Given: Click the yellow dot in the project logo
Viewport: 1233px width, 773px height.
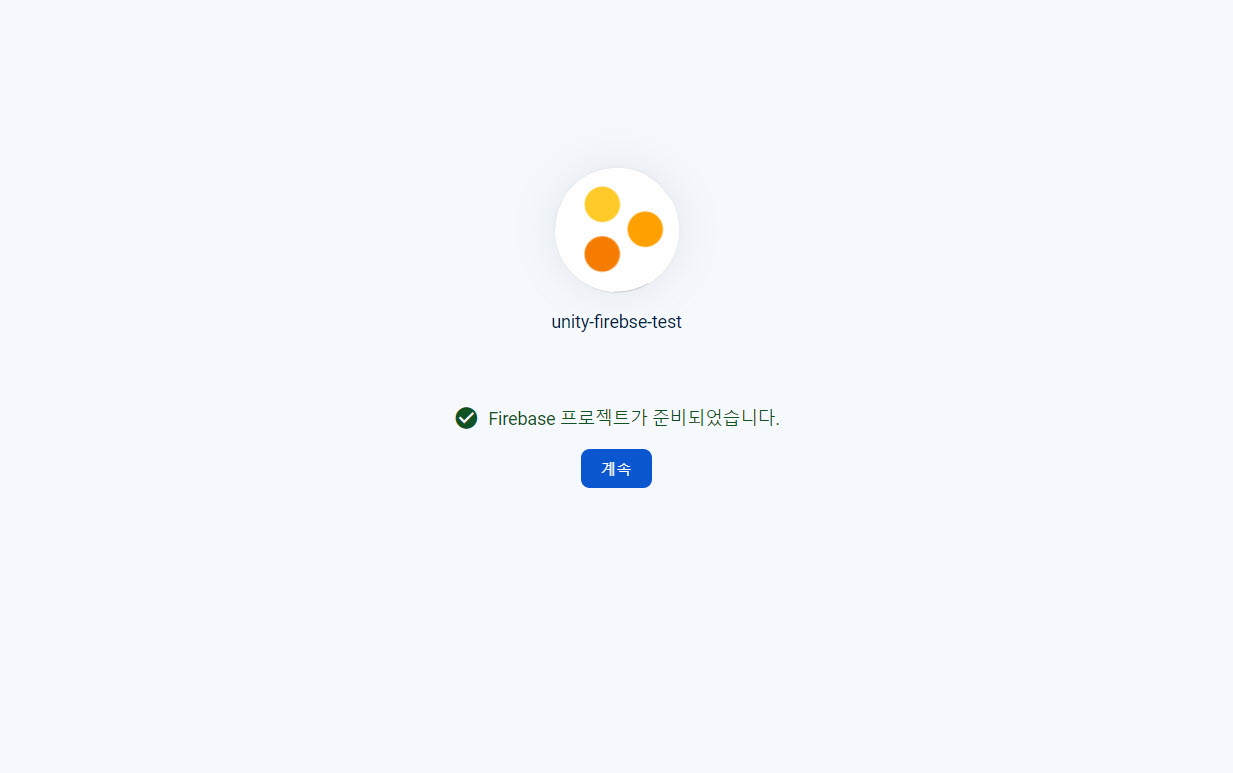Looking at the screenshot, I should point(602,204).
